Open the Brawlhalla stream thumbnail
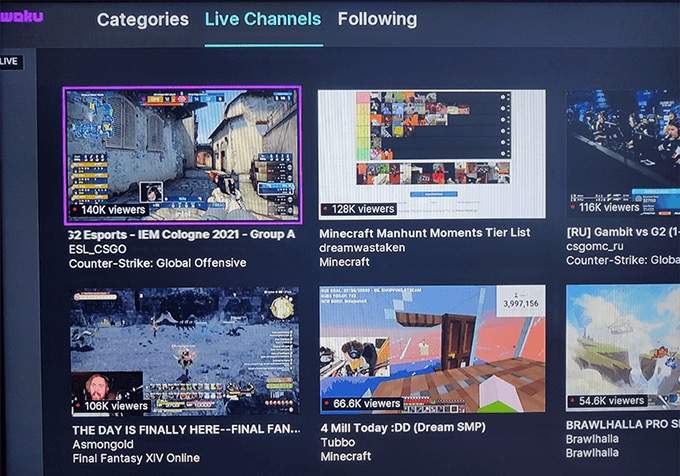This screenshot has height=476, width=680. [623, 347]
